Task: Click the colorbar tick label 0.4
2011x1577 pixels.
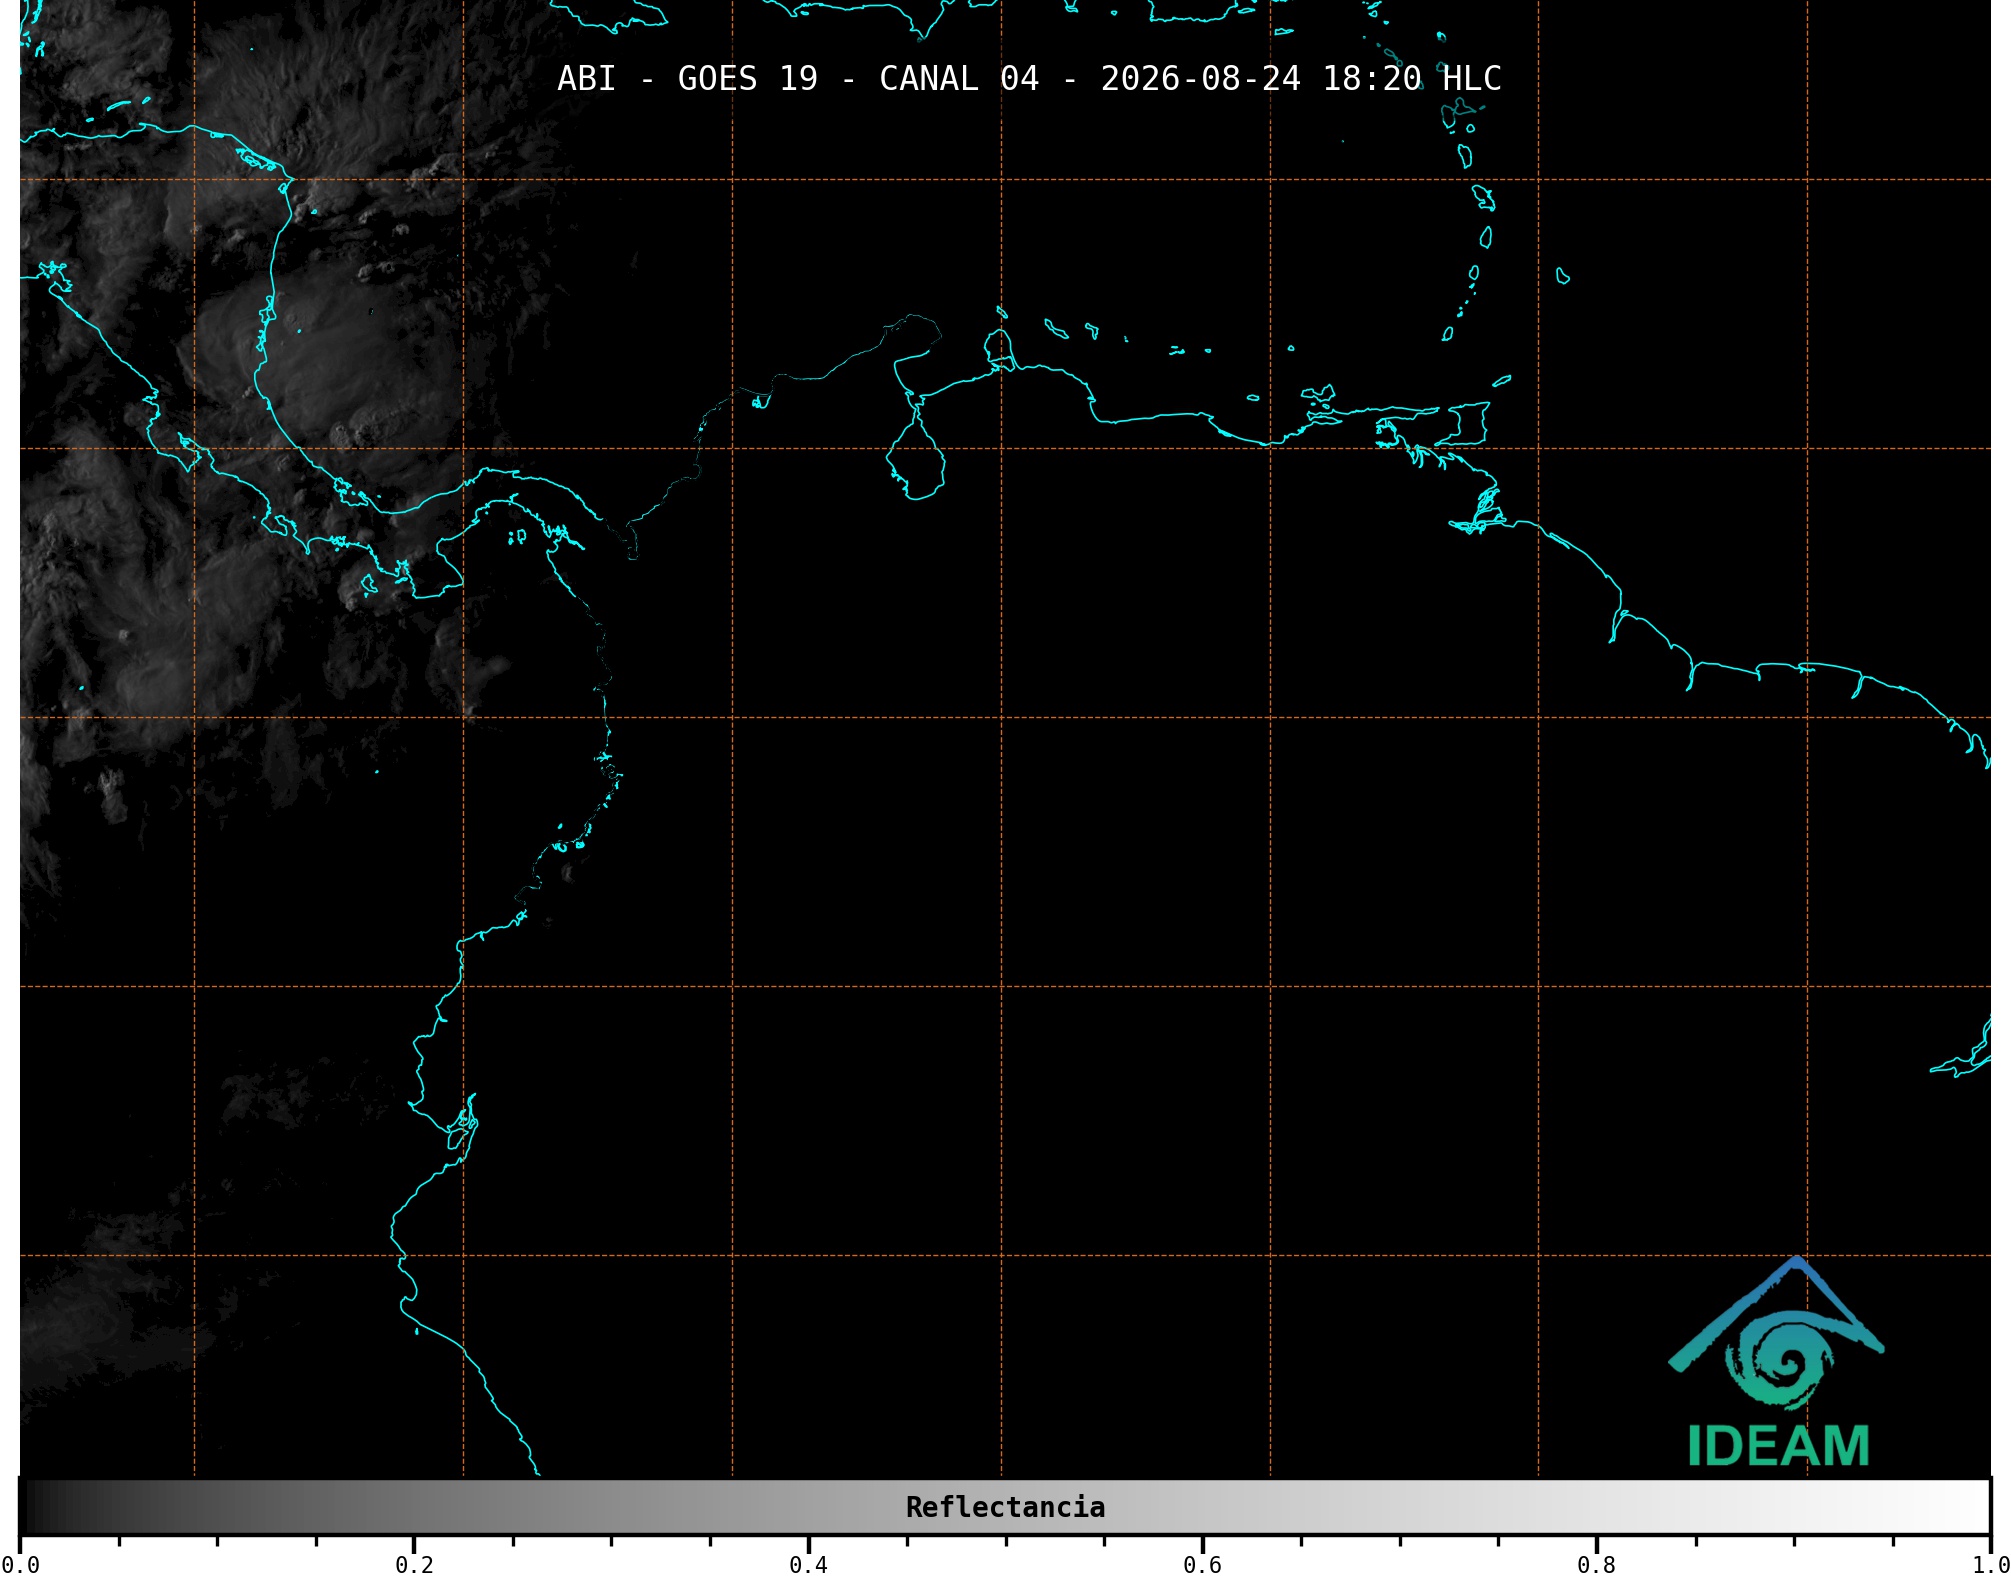Action: point(808,1565)
